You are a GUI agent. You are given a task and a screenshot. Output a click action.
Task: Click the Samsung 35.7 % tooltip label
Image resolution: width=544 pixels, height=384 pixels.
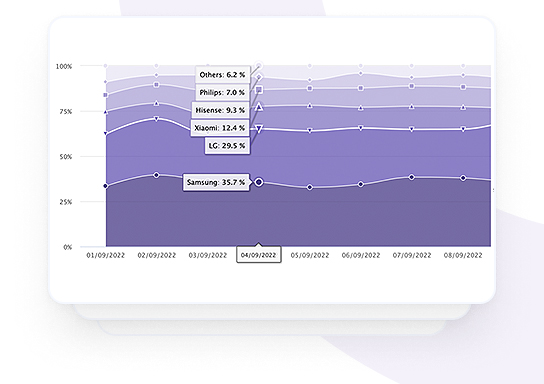(x=216, y=182)
